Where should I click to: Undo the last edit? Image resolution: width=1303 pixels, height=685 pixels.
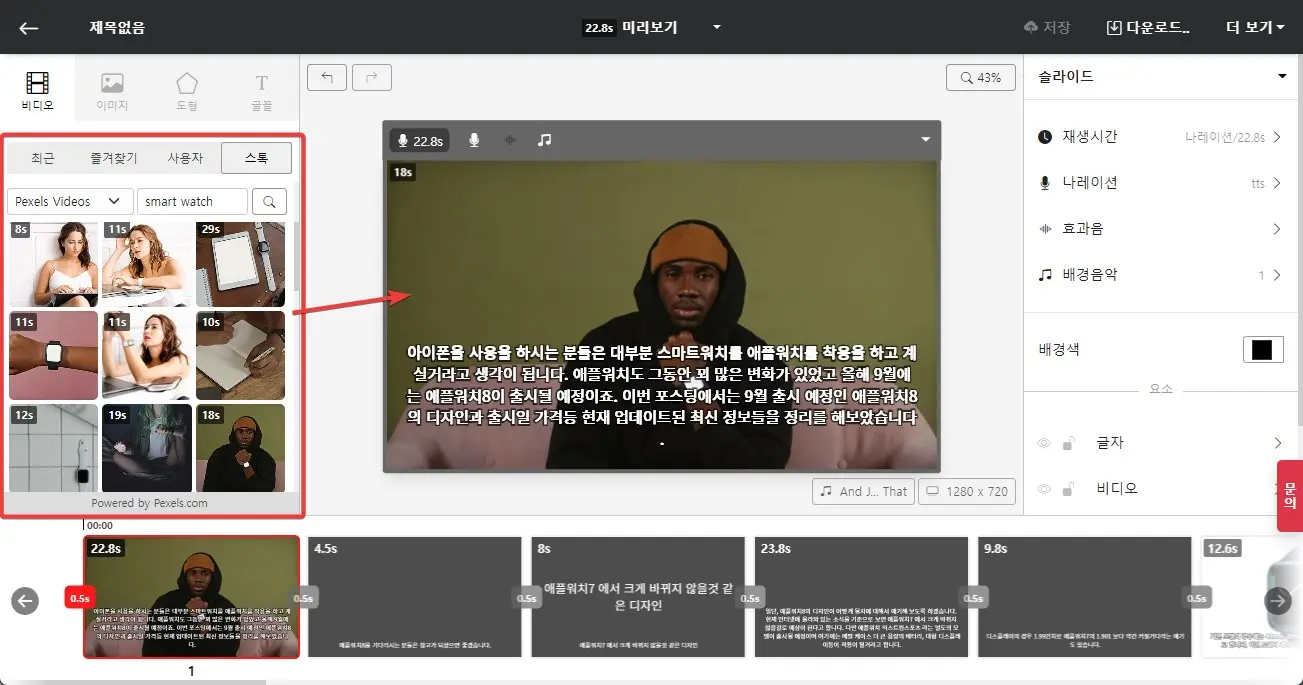click(x=327, y=77)
